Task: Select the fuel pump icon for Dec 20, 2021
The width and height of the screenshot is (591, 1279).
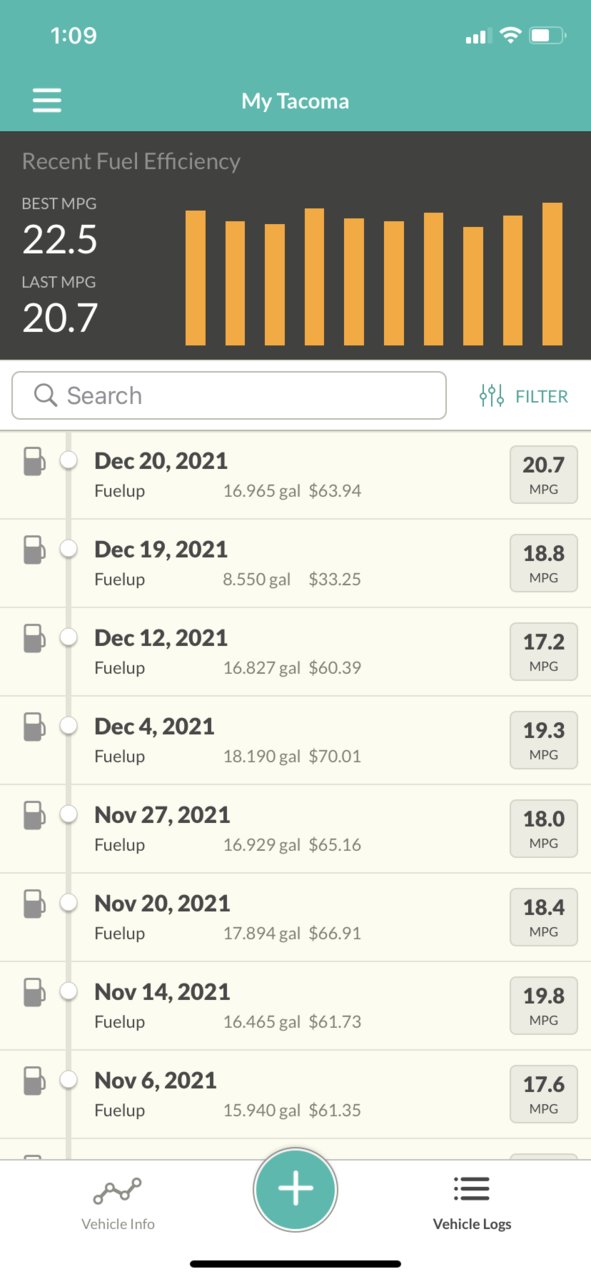Action: [35, 461]
